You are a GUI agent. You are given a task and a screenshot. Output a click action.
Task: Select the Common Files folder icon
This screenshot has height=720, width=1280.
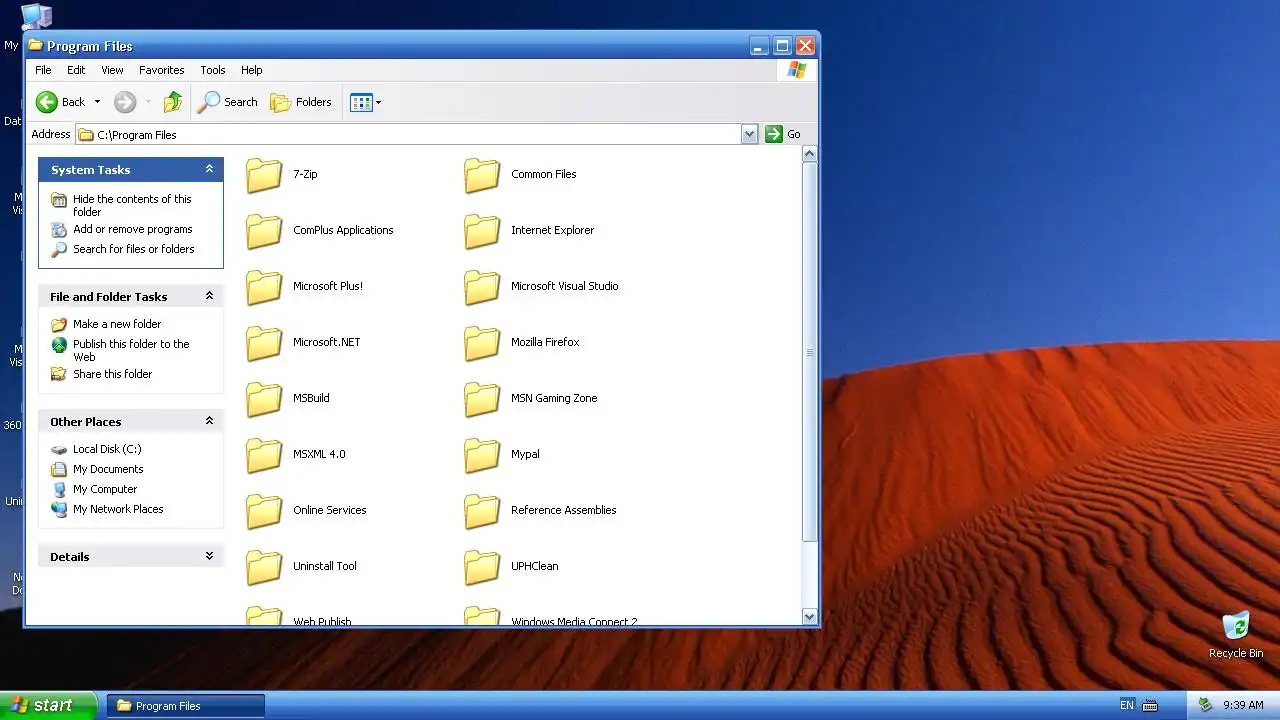point(482,174)
